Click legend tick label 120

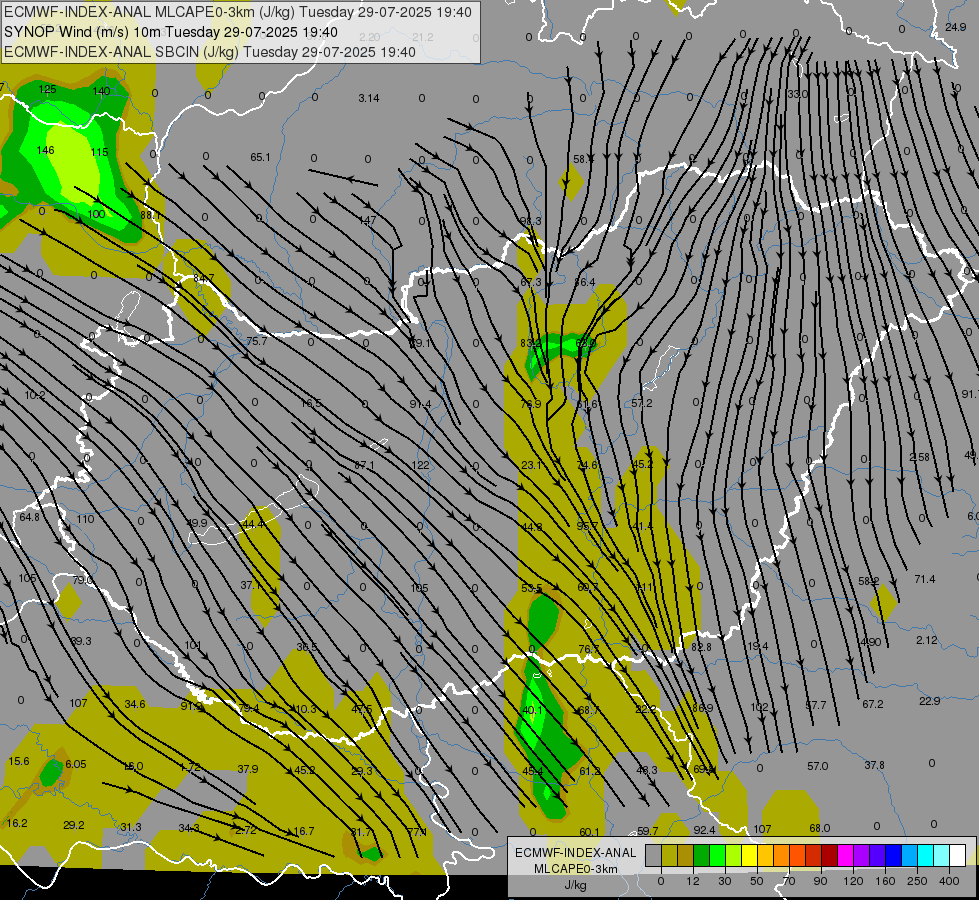(854, 881)
